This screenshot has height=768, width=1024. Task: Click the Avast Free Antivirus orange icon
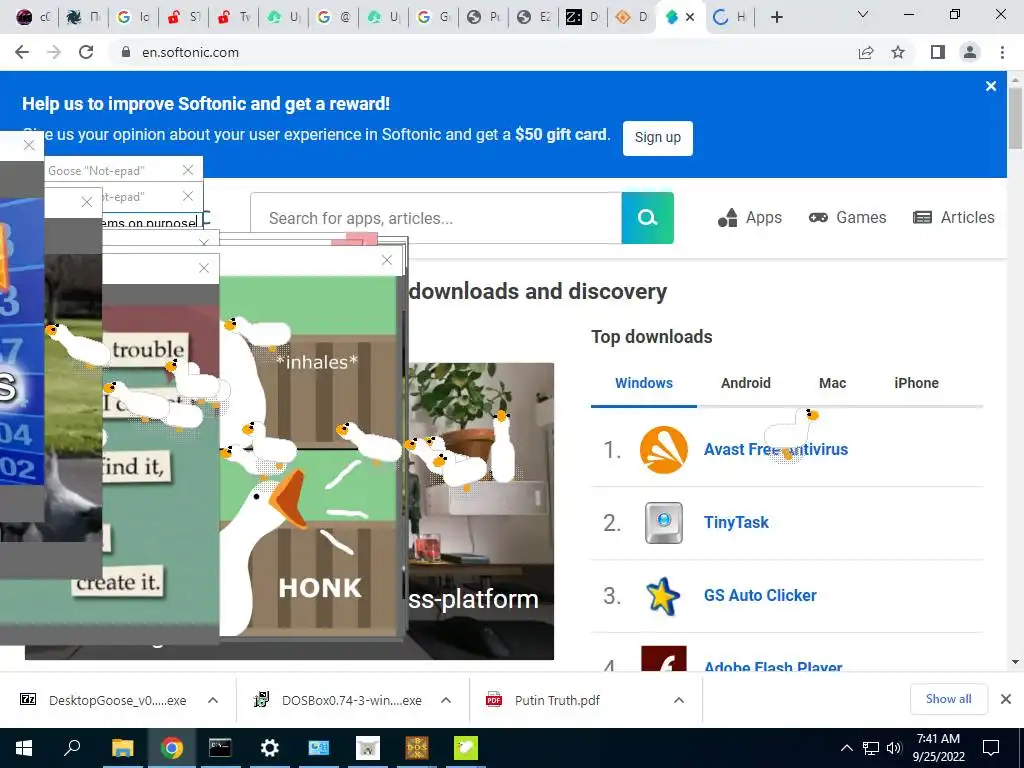pyautogui.click(x=664, y=450)
